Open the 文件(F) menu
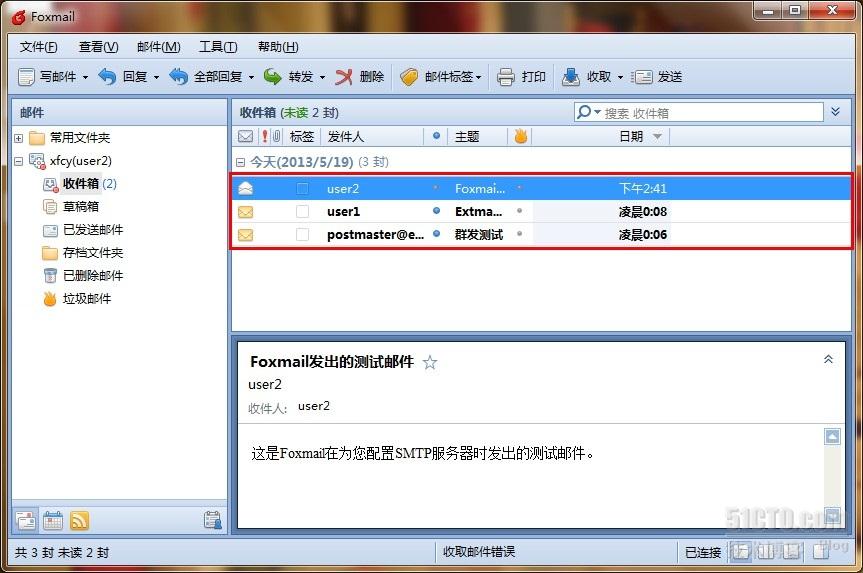 pyautogui.click(x=39, y=47)
